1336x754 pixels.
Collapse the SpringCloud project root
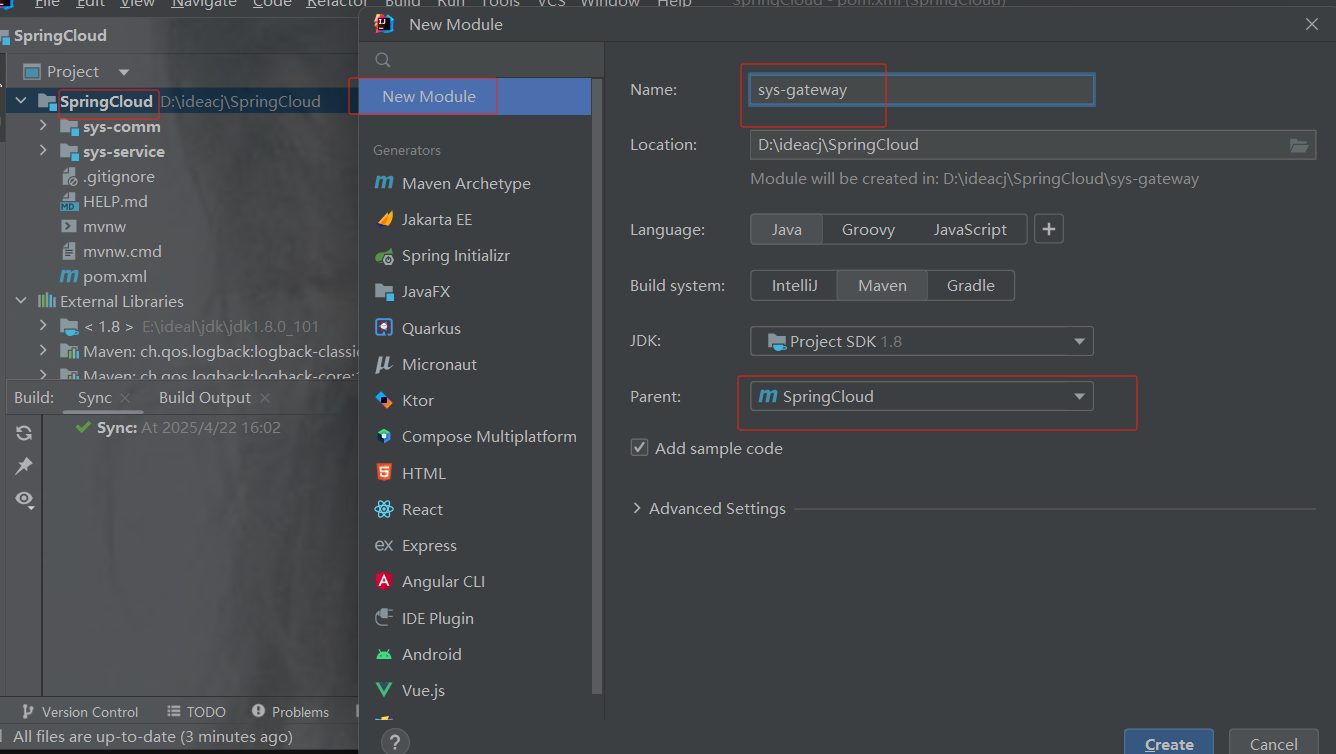(21, 101)
